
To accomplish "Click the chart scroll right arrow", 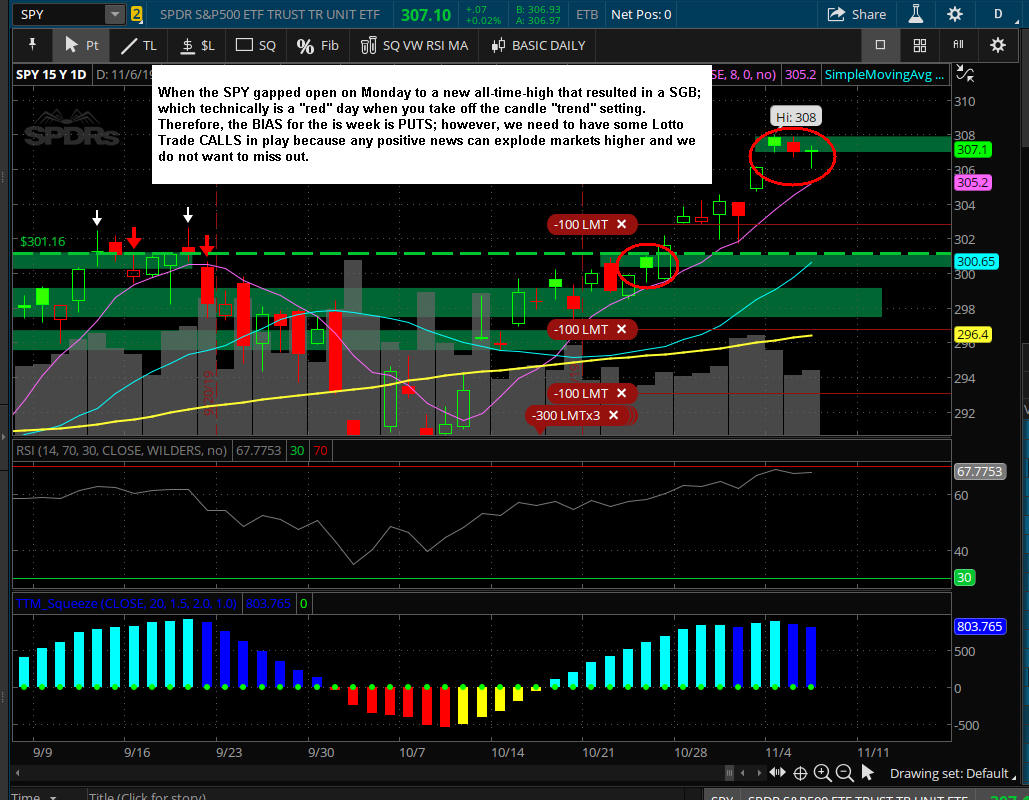I will tap(758, 773).
